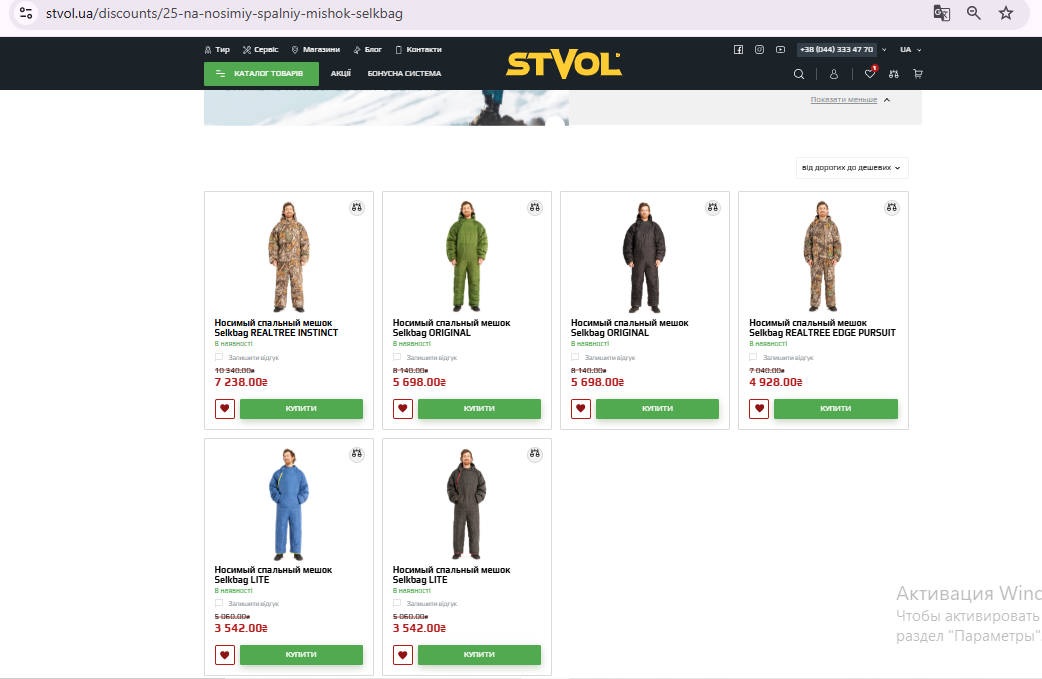Viewport: 1042px width, 679px height.
Task: Buy dark gray Selkbag LITE with 'КУПИТИ'
Action: point(479,654)
